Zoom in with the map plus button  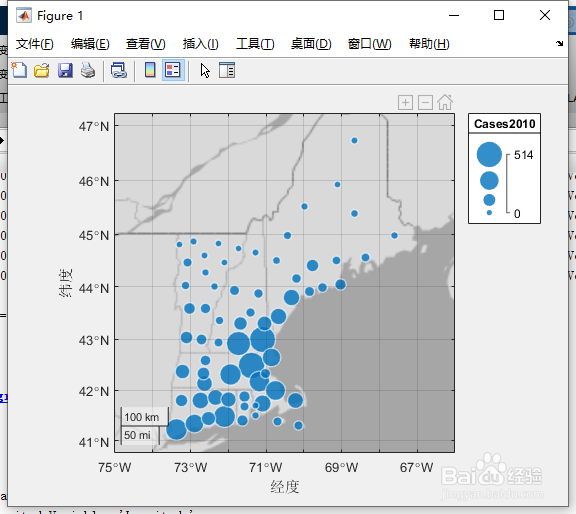pos(405,103)
